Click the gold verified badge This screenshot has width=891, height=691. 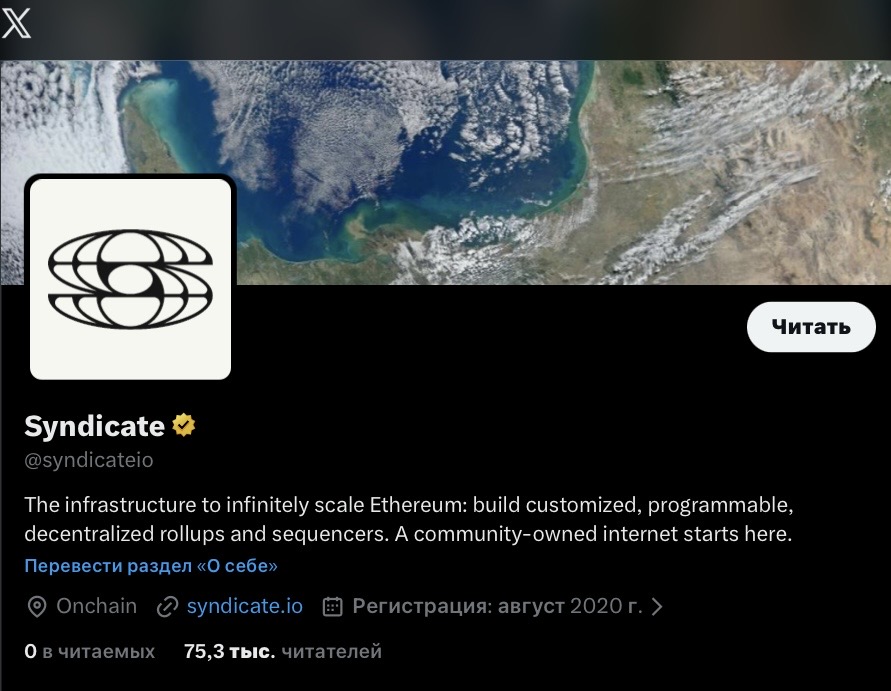point(184,426)
